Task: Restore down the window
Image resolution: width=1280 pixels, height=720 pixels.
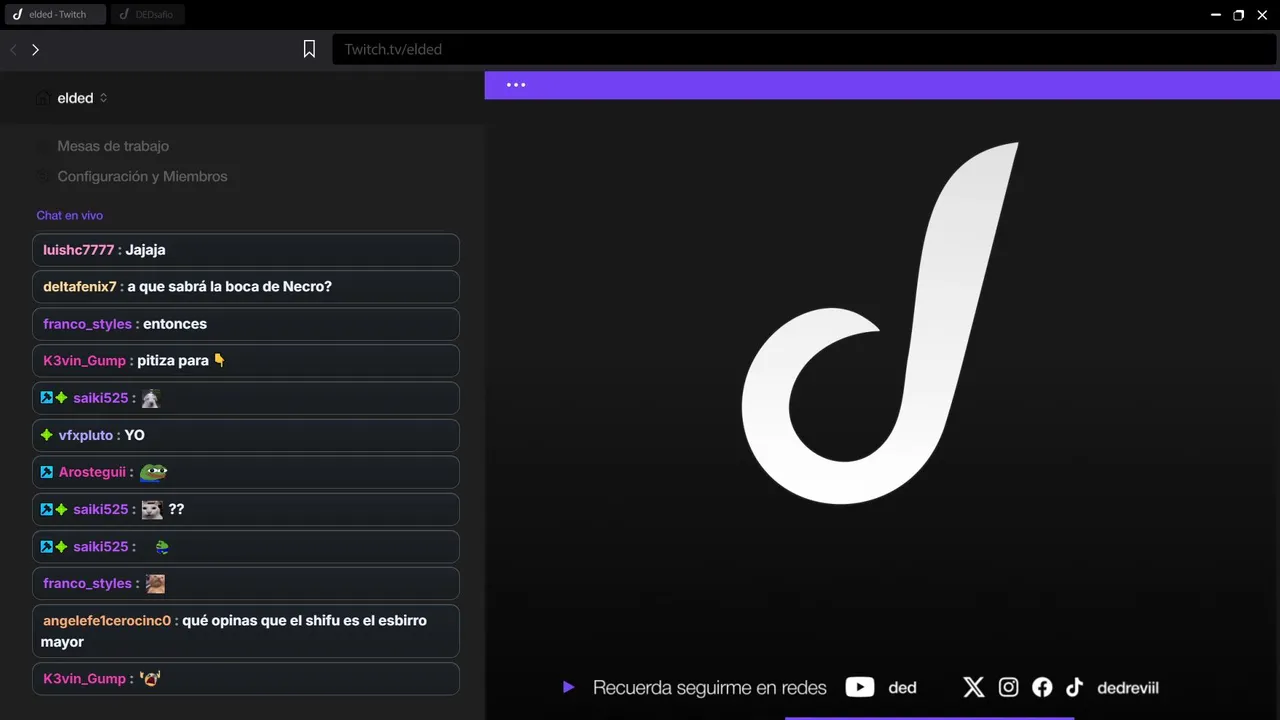Action: pos(1238,15)
